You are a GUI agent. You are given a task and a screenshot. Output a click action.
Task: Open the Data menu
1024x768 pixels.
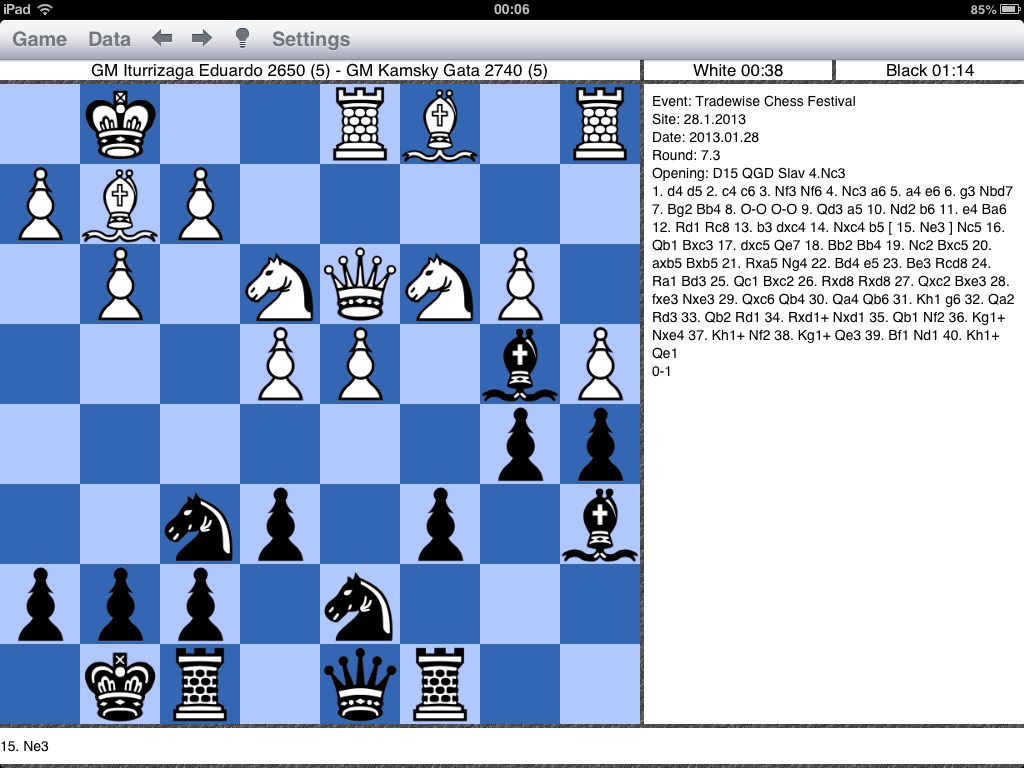(109, 39)
